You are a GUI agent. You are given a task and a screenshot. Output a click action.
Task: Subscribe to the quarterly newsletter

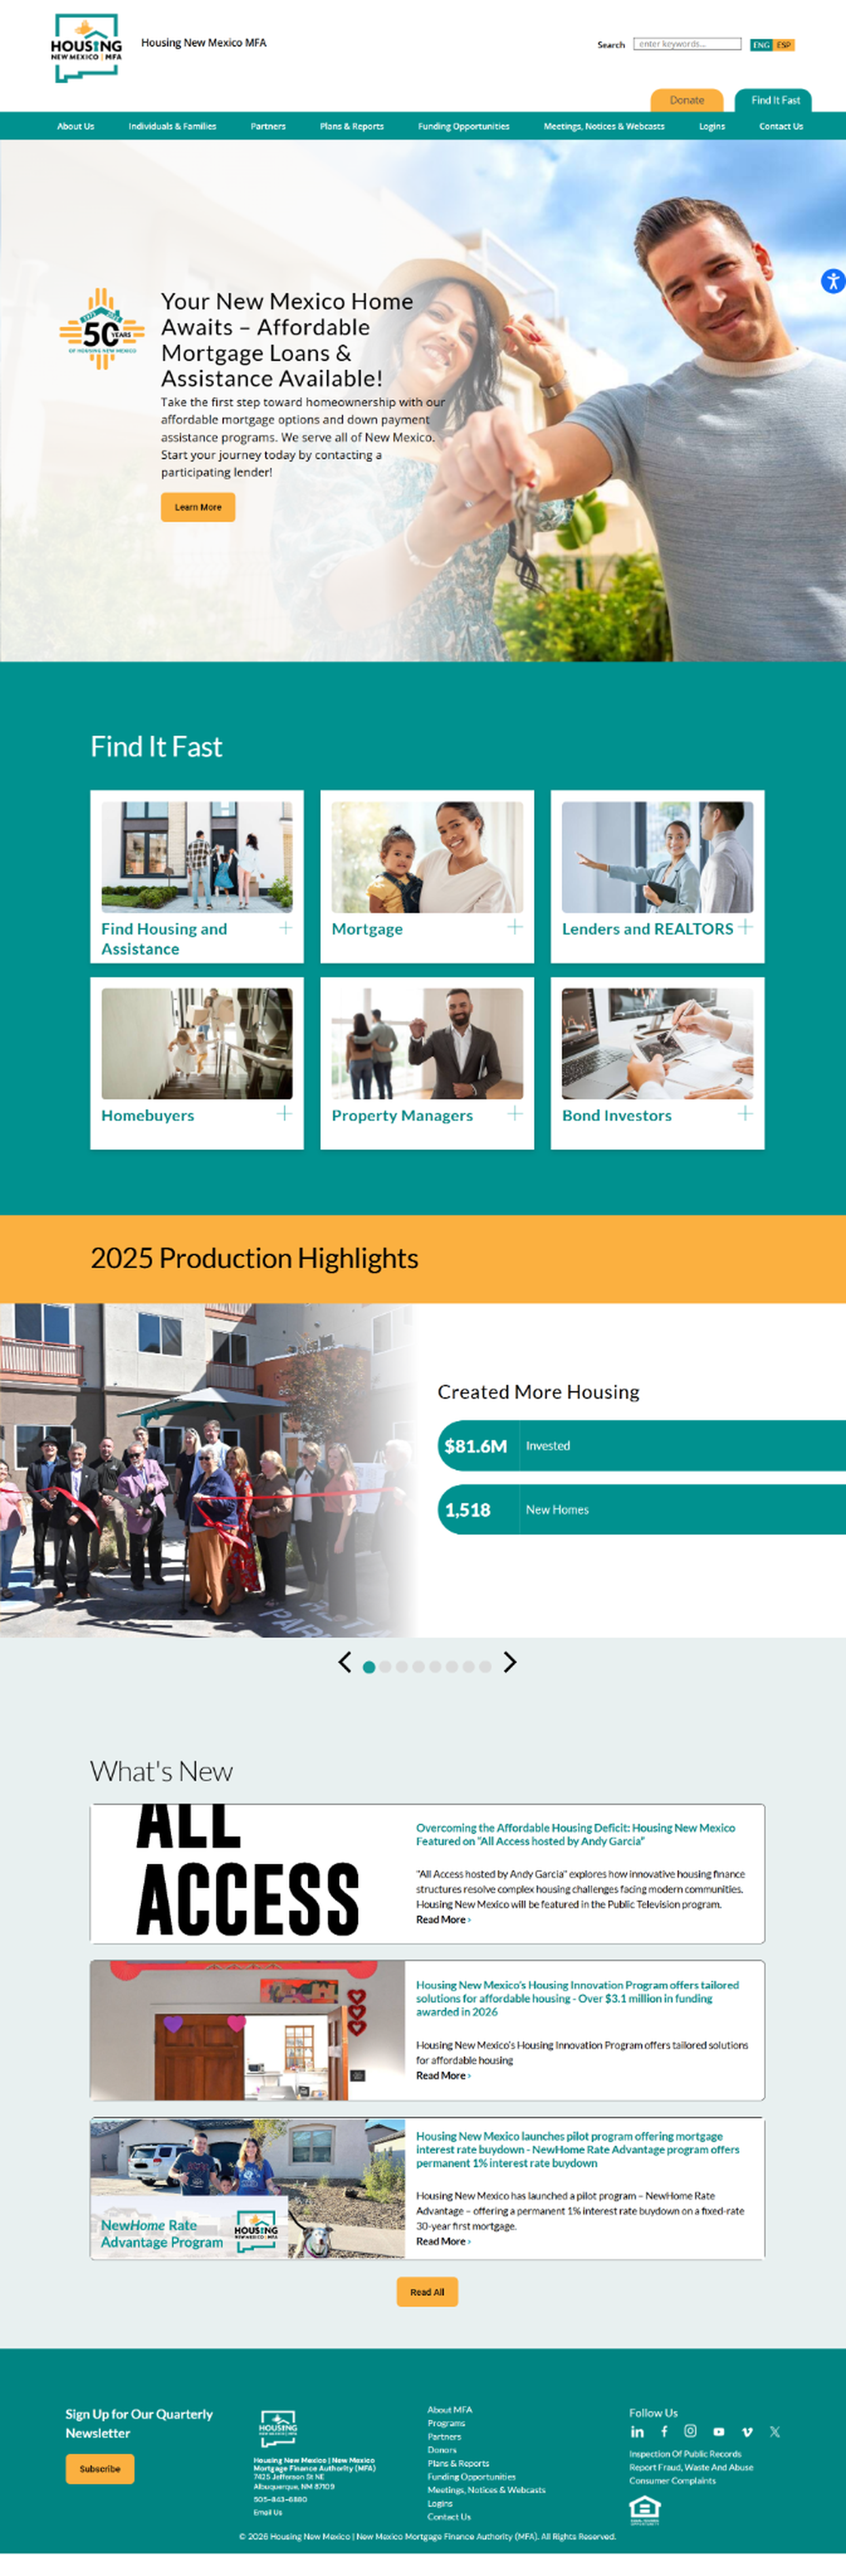(100, 2469)
